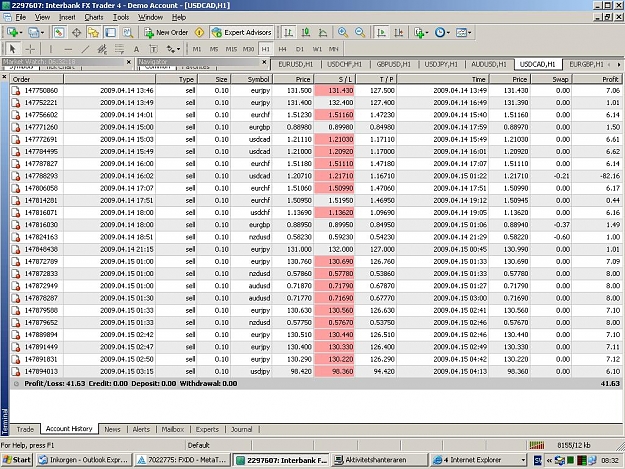Draw vertical line tool
Screen dimensions: 625x469
(x=50, y=49)
